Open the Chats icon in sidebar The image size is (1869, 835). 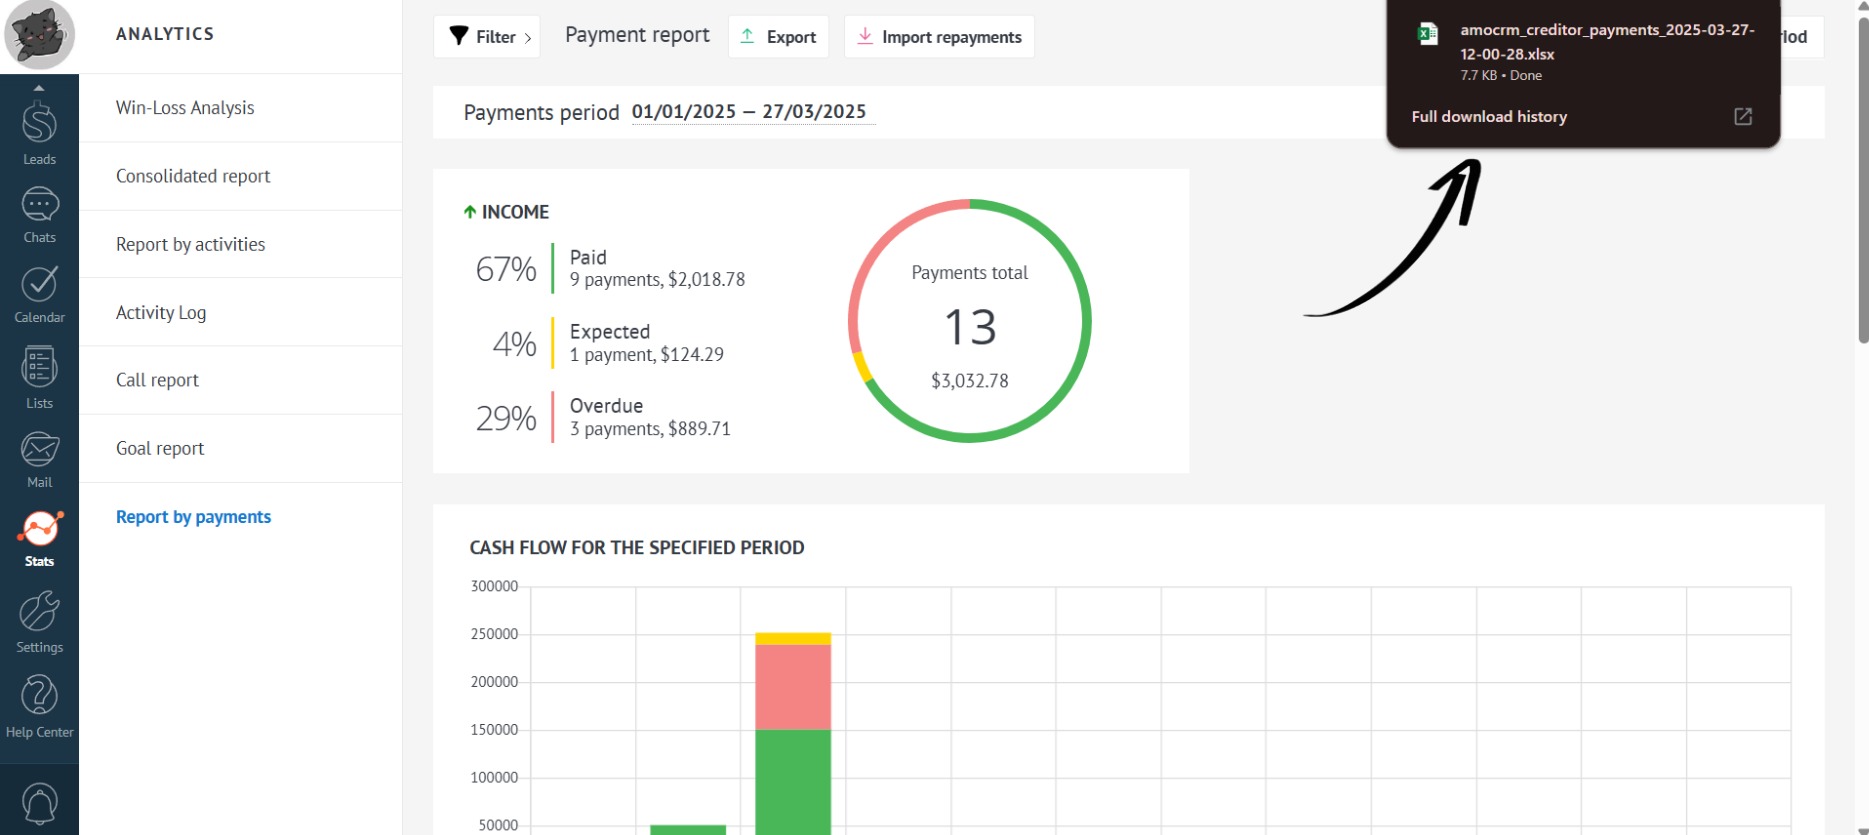point(39,207)
